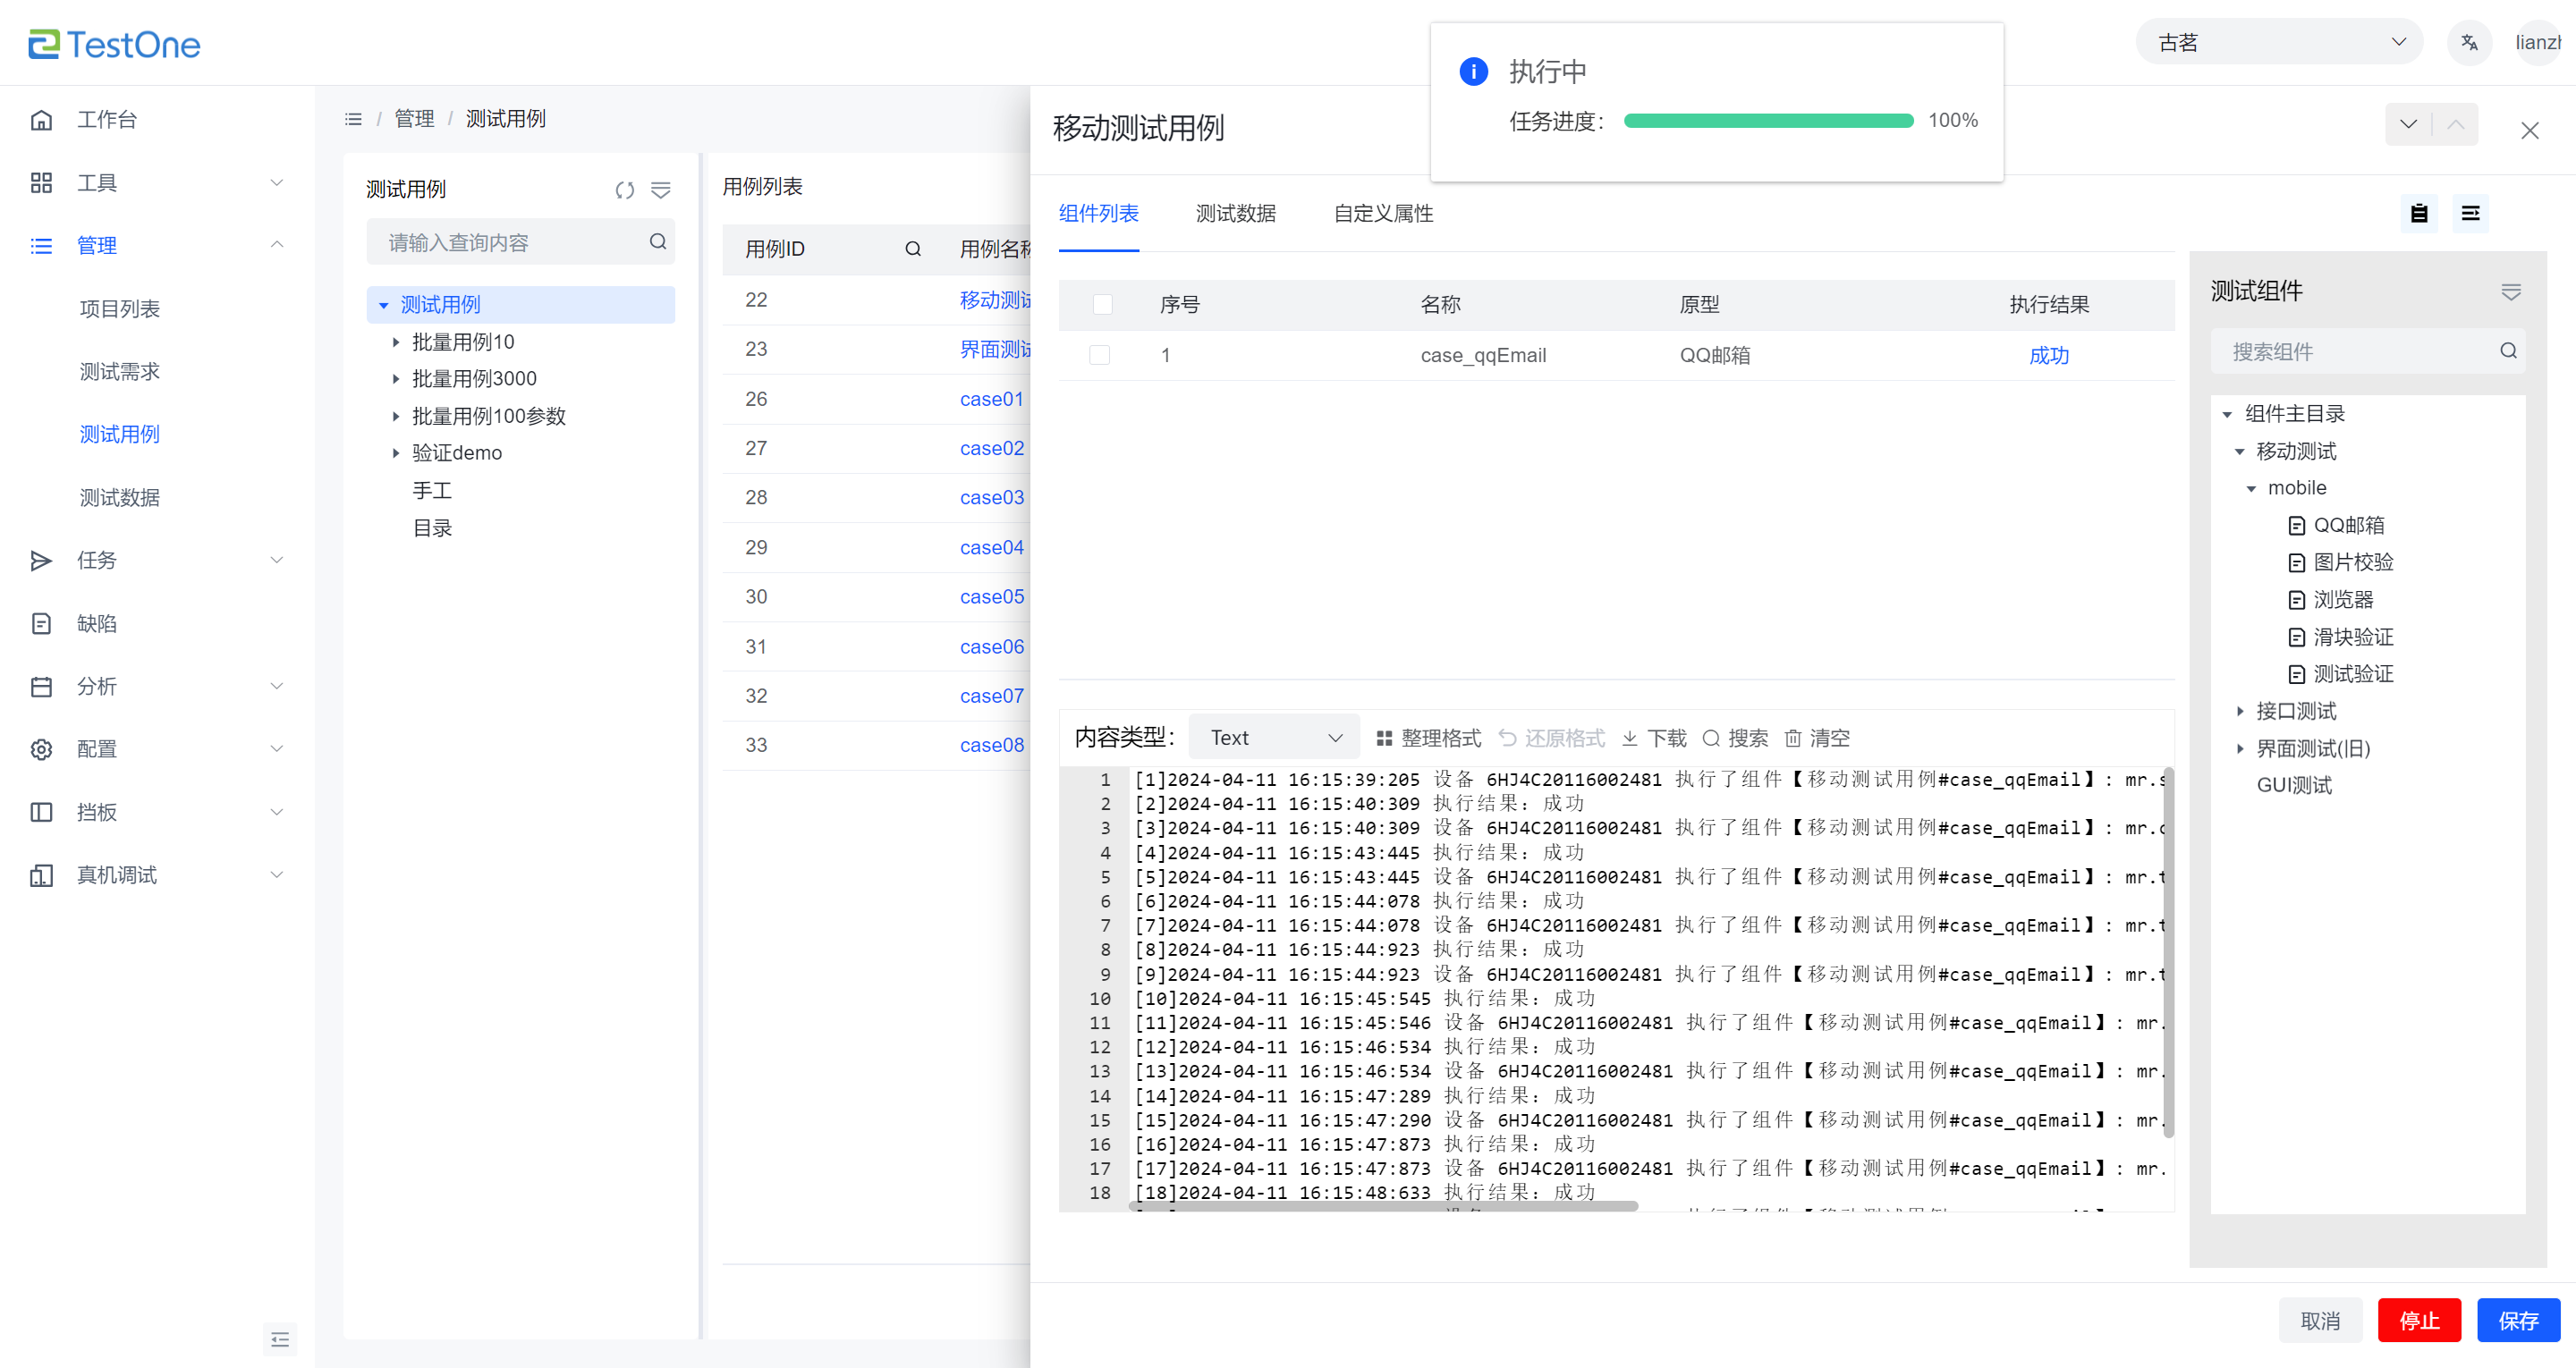Expand the 接口测试 component node
The width and height of the screenshot is (2576, 1368).
(x=2240, y=712)
